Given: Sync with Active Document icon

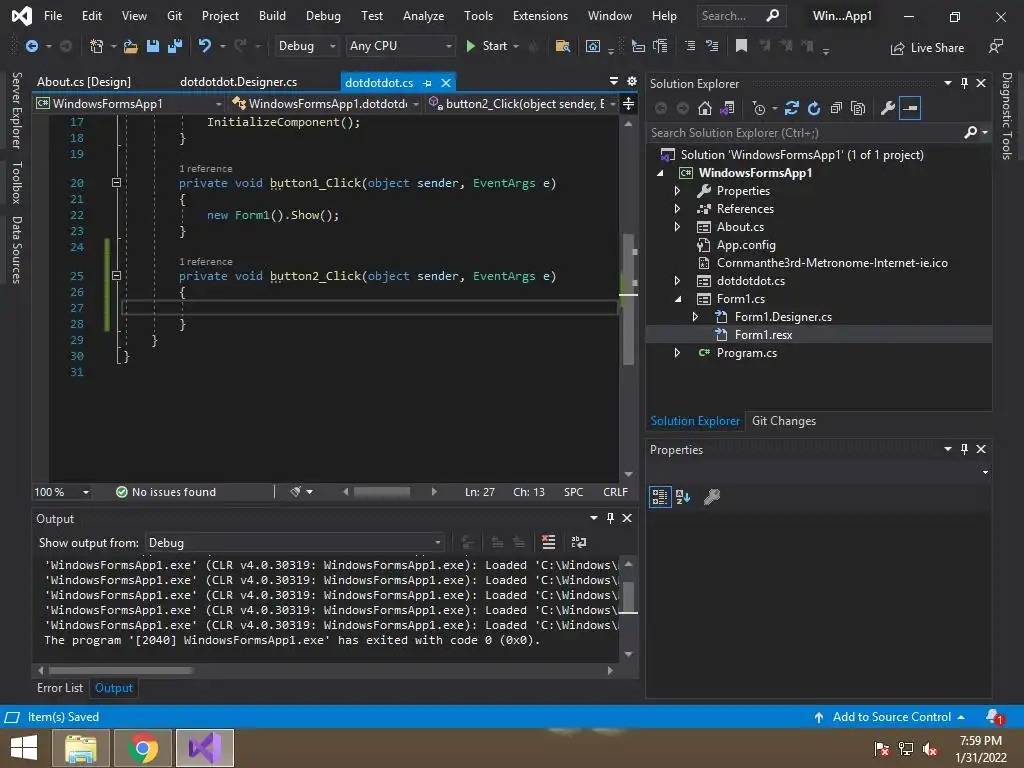Looking at the screenshot, I should (792, 108).
